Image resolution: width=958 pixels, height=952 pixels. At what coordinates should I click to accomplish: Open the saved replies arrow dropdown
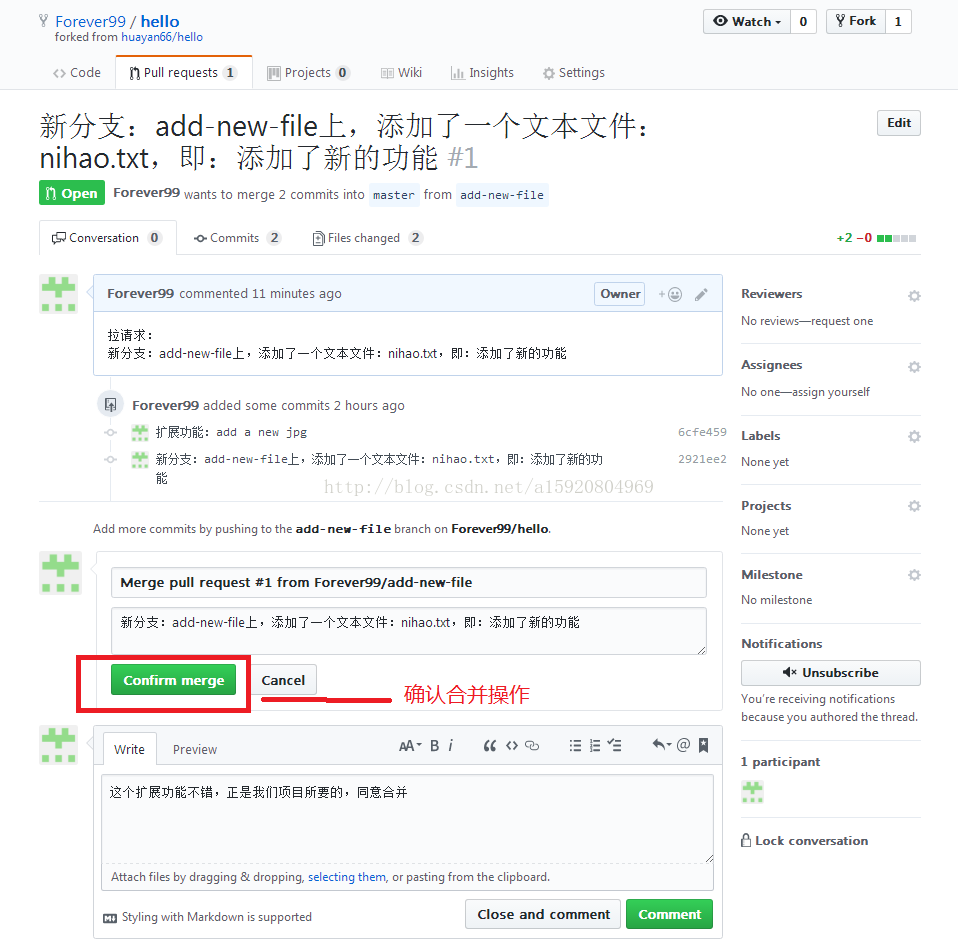[662, 745]
